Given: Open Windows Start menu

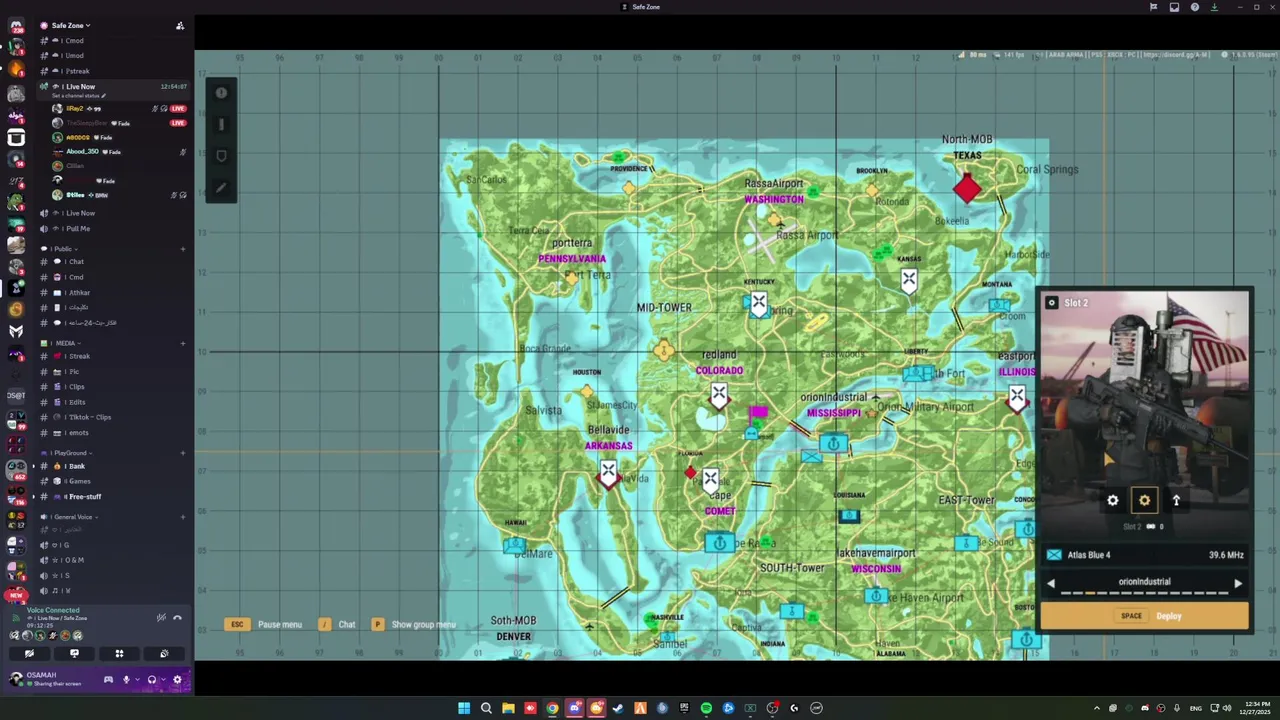Looking at the screenshot, I should pyautogui.click(x=464, y=708).
